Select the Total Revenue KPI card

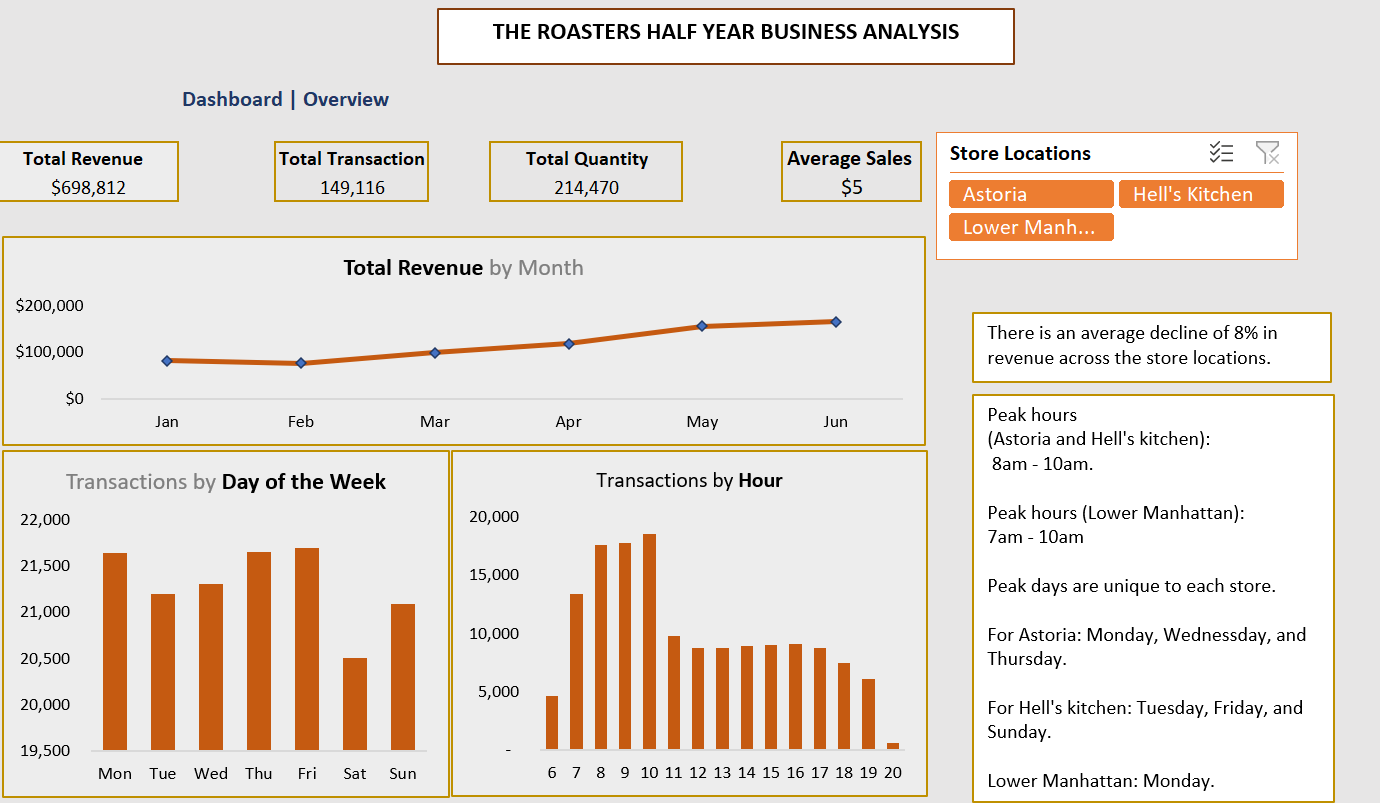88,172
